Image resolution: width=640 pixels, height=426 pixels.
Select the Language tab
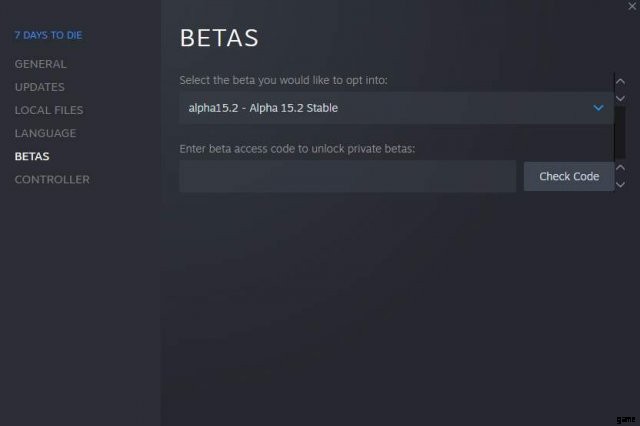click(45, 133)
